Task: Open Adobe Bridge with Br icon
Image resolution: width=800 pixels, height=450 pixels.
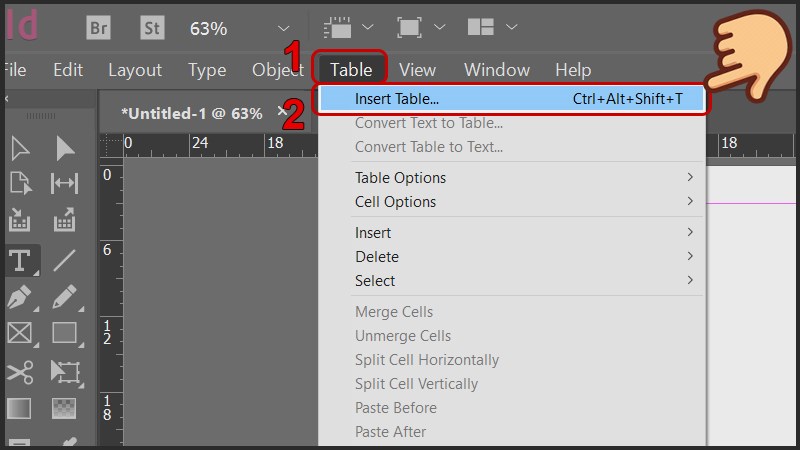Action: point(98,27)
